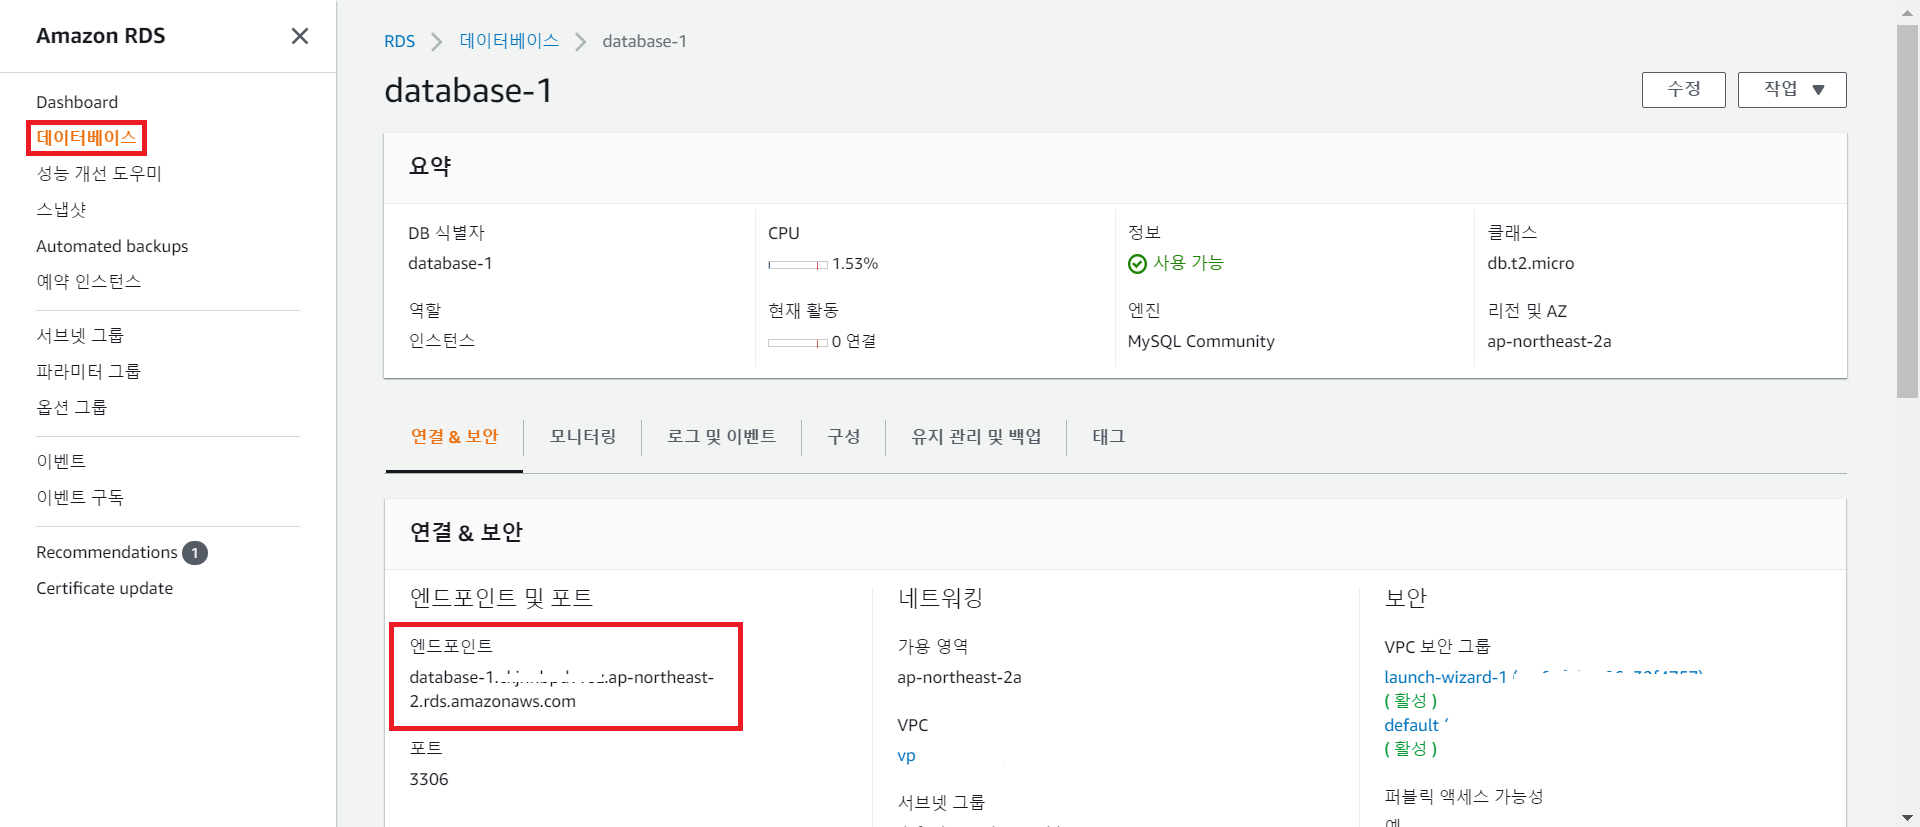Image resolution: width=1920 pixels, height=827 pixels.
Task: Open 스냅샷 in the sidebar
Action: pos(61,210)
